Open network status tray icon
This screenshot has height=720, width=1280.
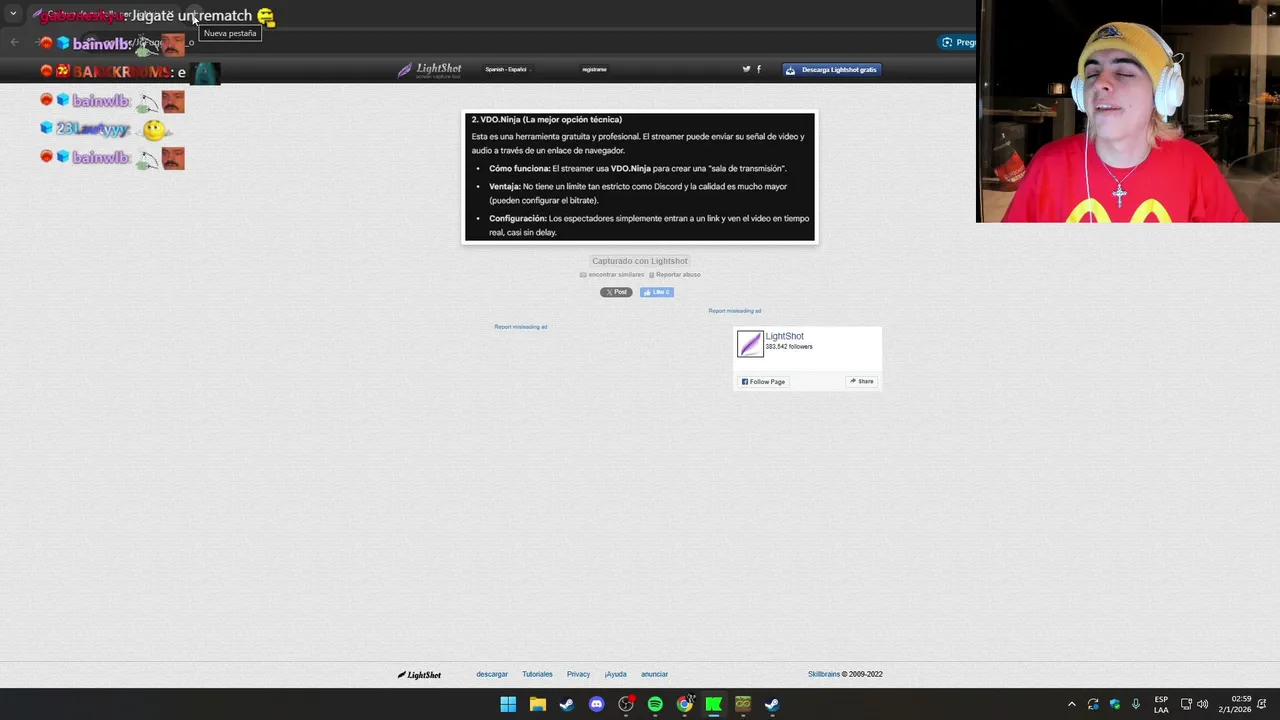coord(1186,704)
